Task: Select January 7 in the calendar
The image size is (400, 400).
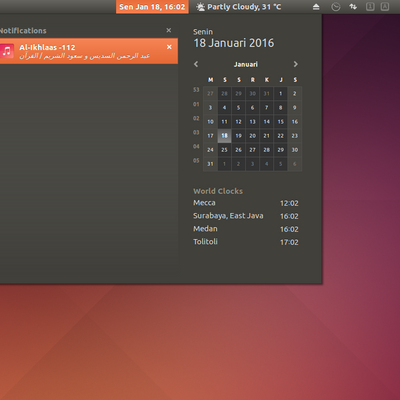Action: click(x=267, y=108)
